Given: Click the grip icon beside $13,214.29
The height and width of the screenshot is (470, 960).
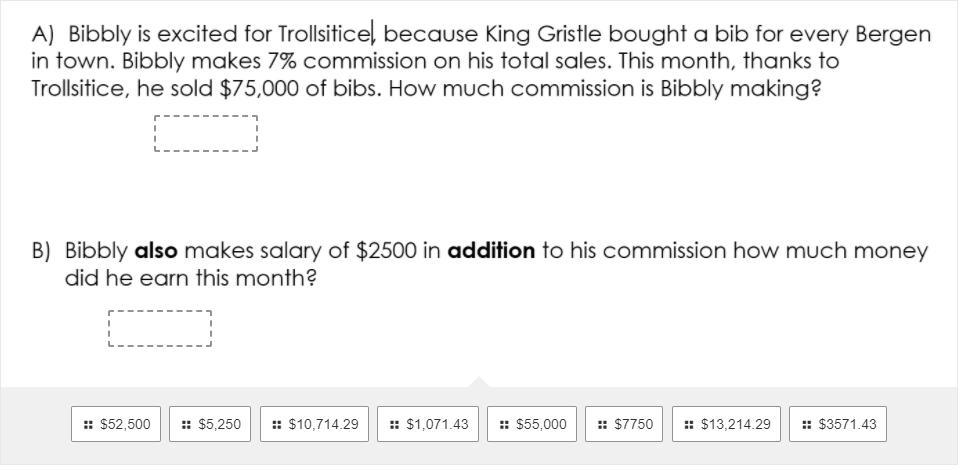Looking at the screenshot, I should (689, 425).
